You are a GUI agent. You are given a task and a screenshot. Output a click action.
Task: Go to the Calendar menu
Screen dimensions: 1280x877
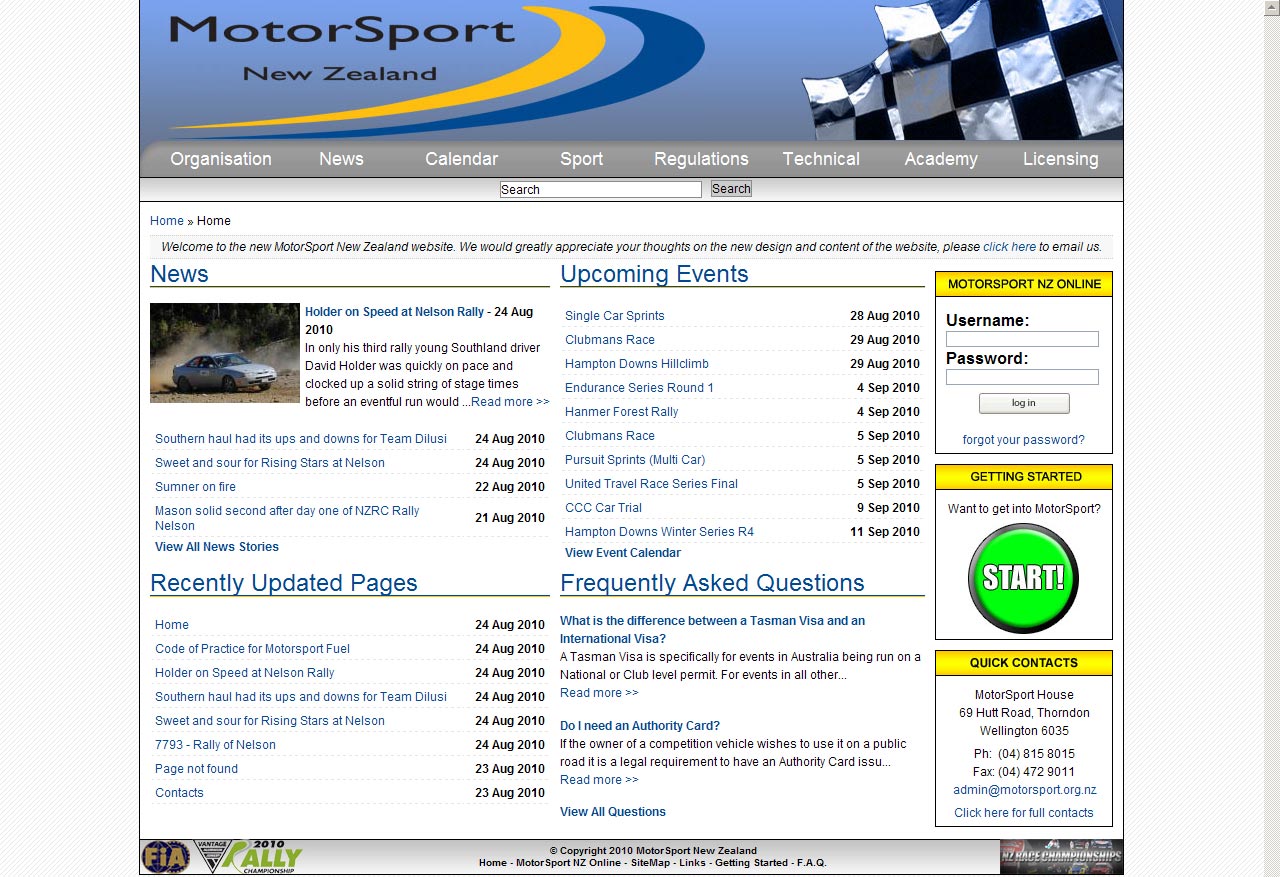tap(461, 159)
